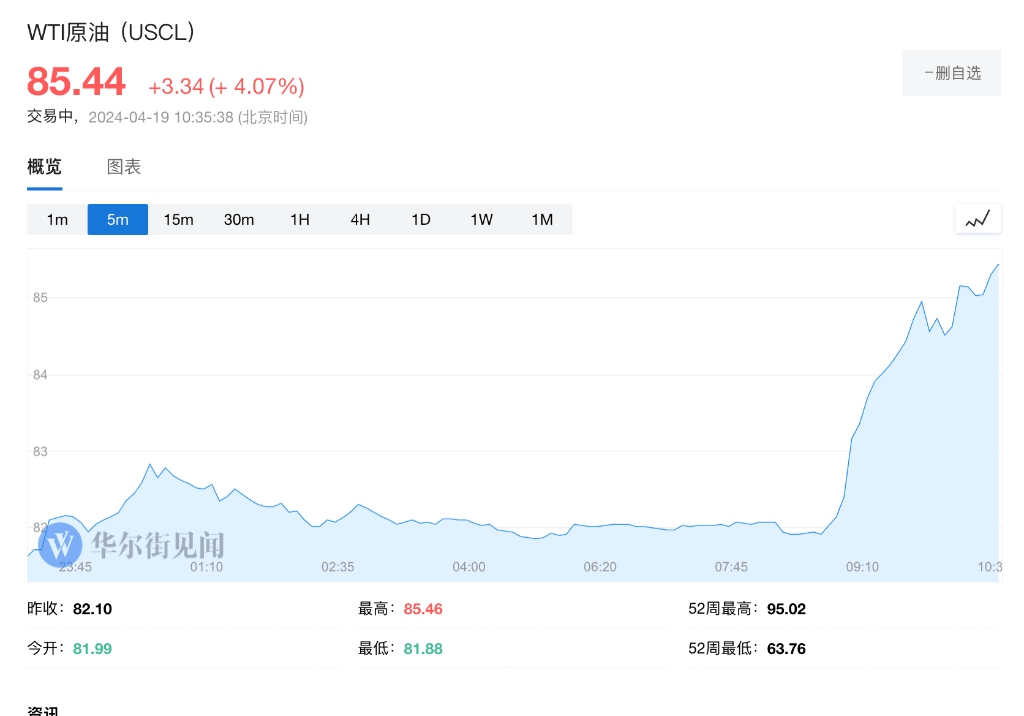
Task: Show the 1D chart
Action: click(x=421, y=220)
